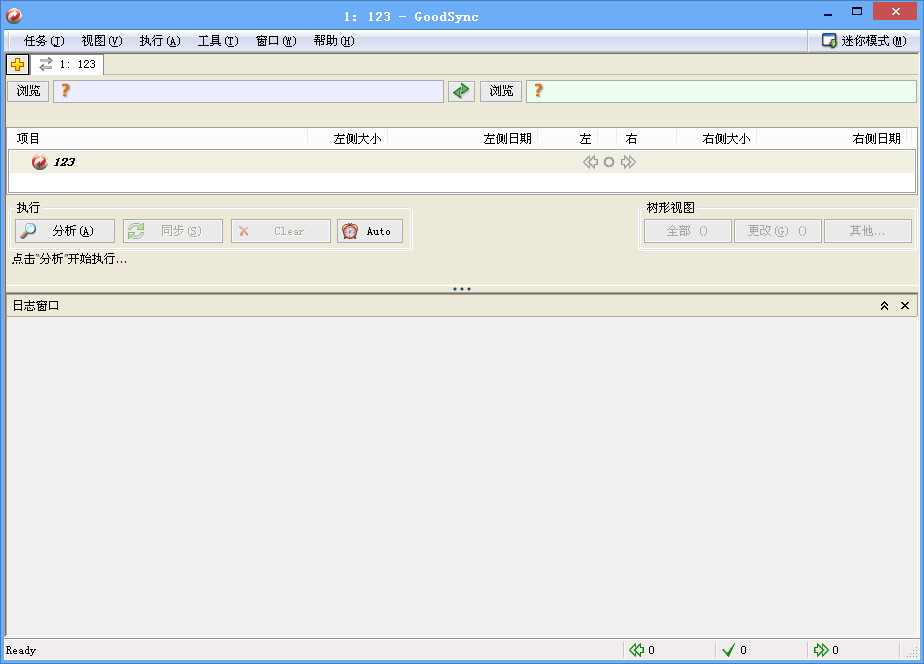The height and width of the screenshot is (664, 924).
Task: Click the GoodSync icon beside job 123
Action: point(39,162)
